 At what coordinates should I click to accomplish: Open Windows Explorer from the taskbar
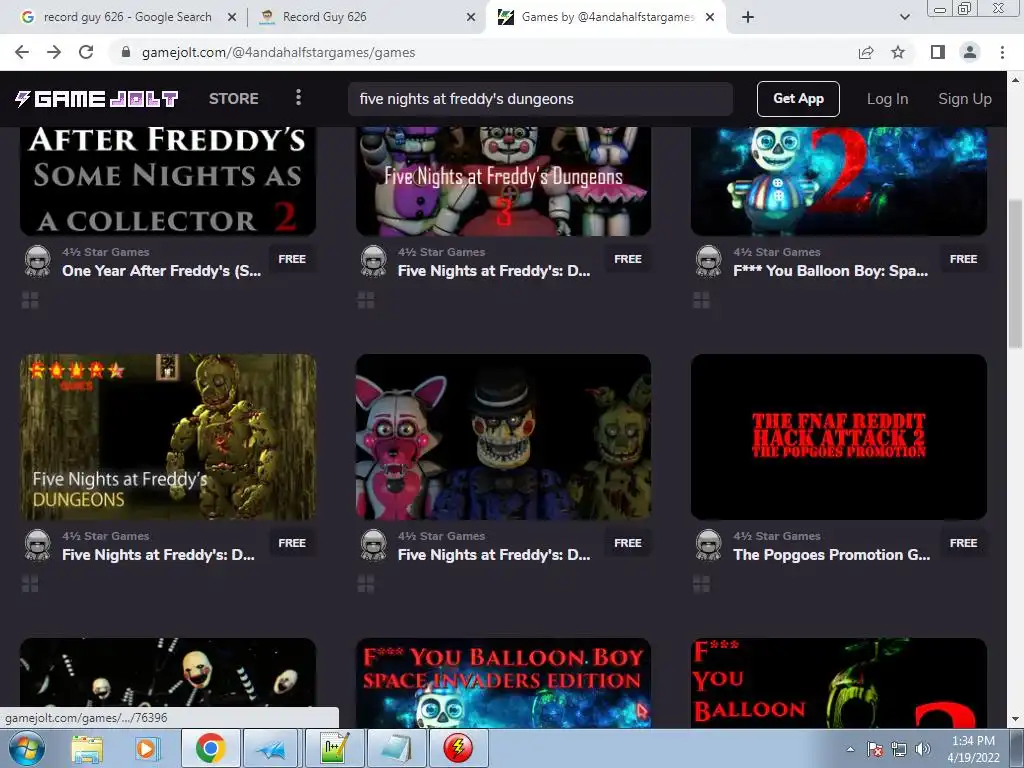tap(87, 748)
